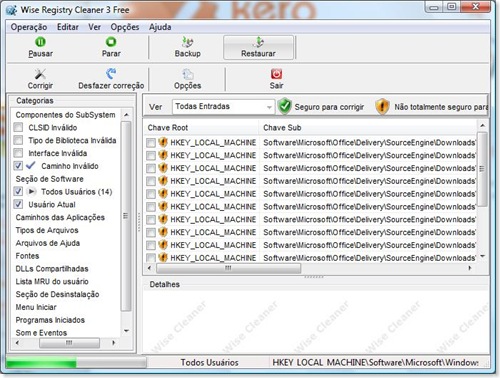
Task: Select Menu Iniciar category
Action: pyautogui.click(x=36, y=307)
